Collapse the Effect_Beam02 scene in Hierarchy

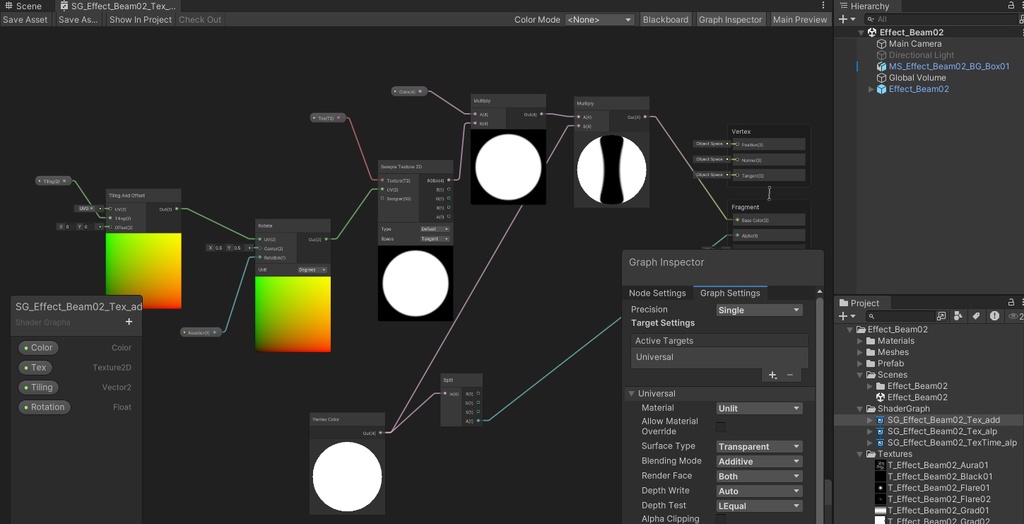861,32
